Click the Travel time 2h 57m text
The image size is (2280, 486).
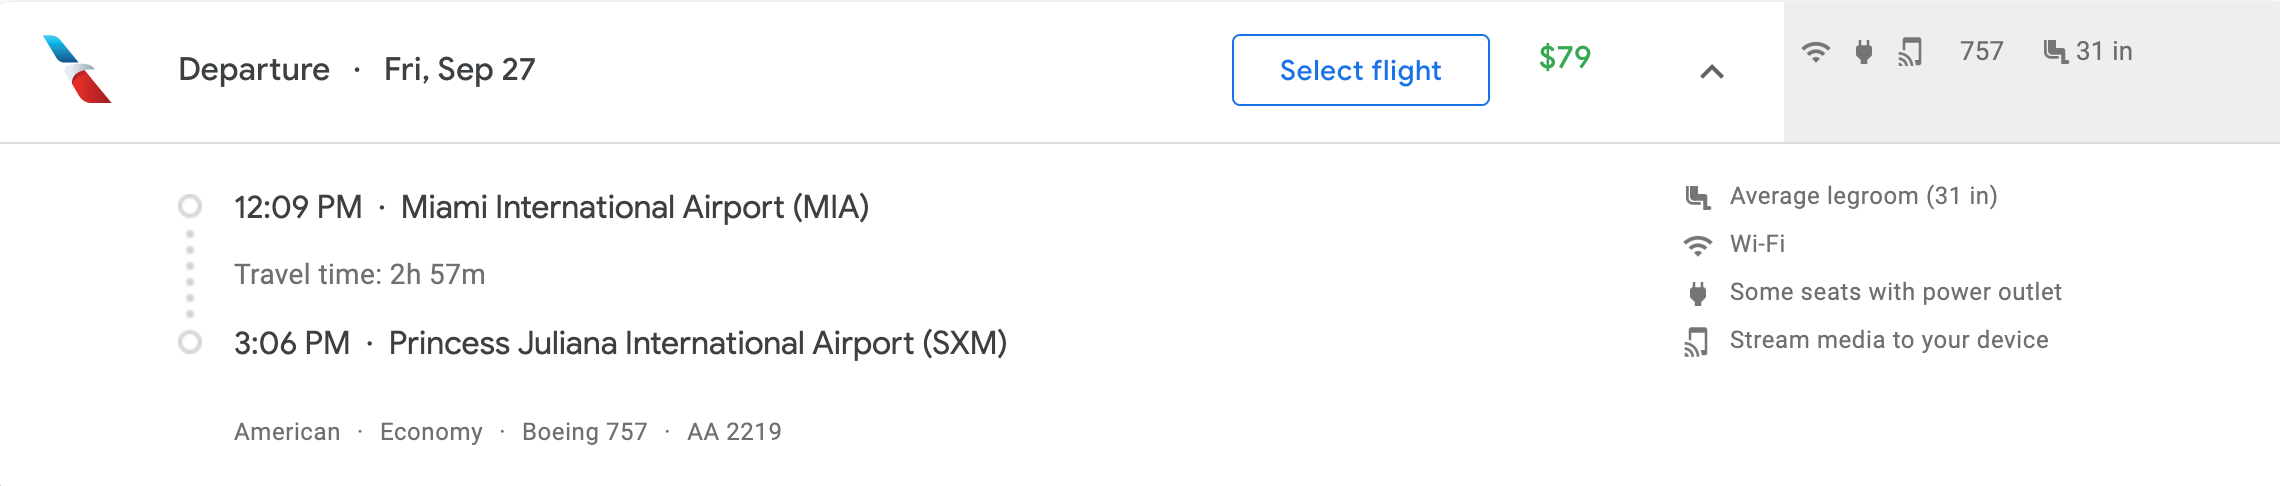click(360, 274)
